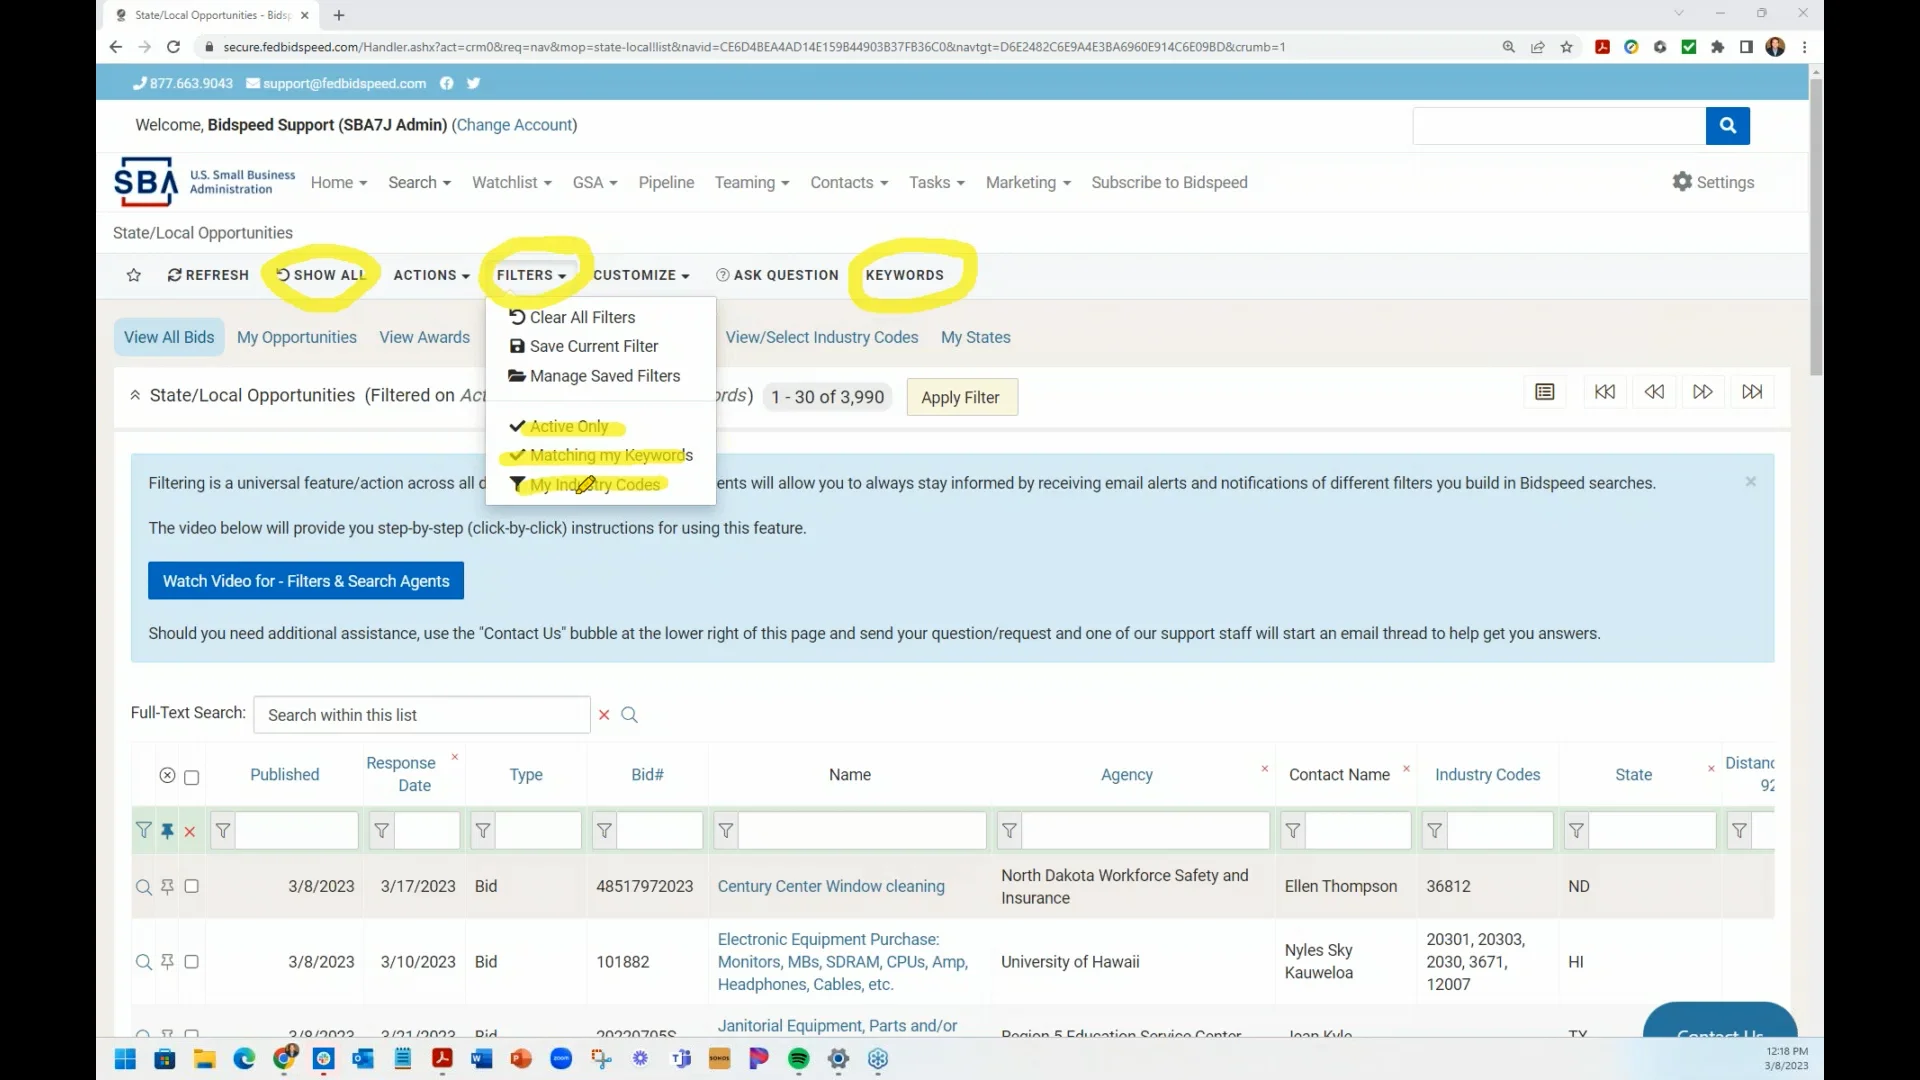Check the row checkbox for Century Center Window cleaning
This screenshot has height=1080, width=1920.
[192, 886]
